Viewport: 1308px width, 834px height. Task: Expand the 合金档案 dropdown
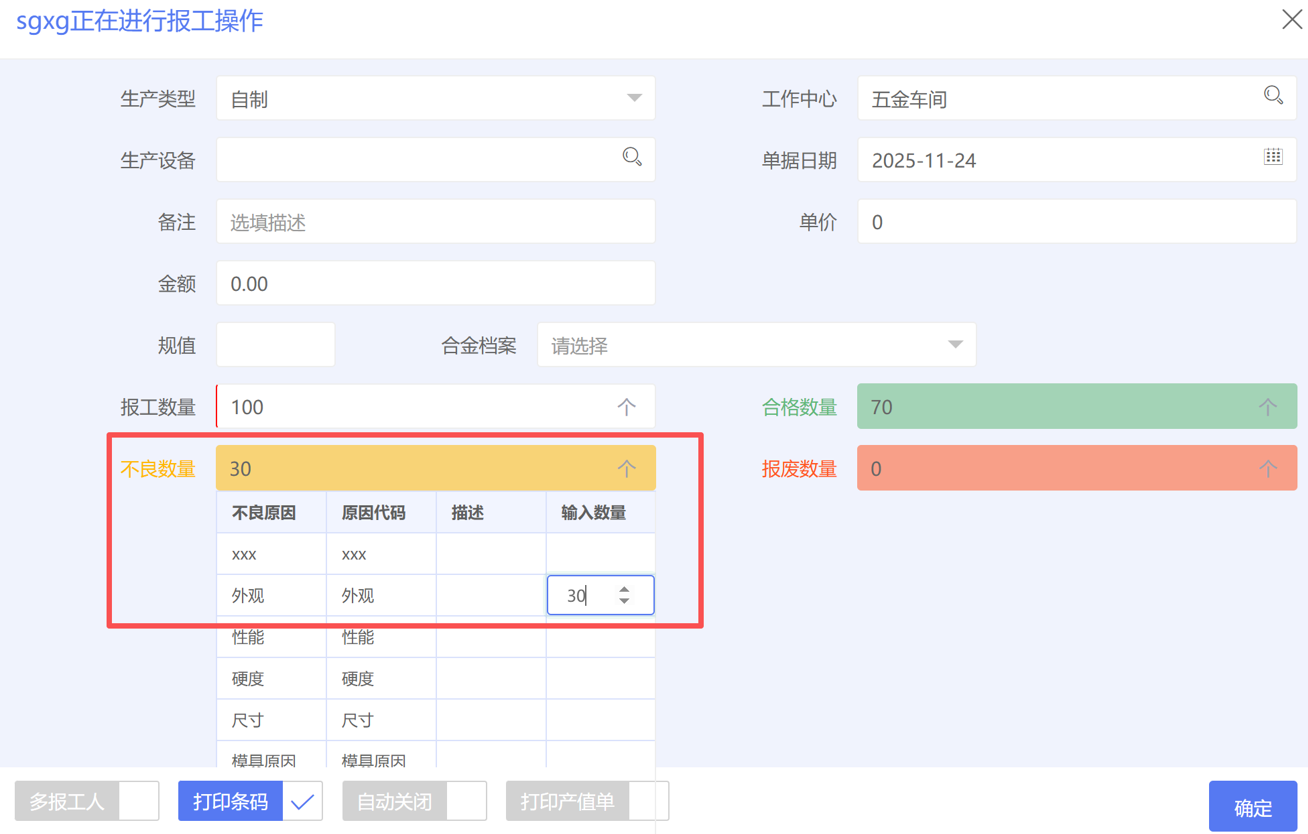pyautogui.click(x=955, y=345)
